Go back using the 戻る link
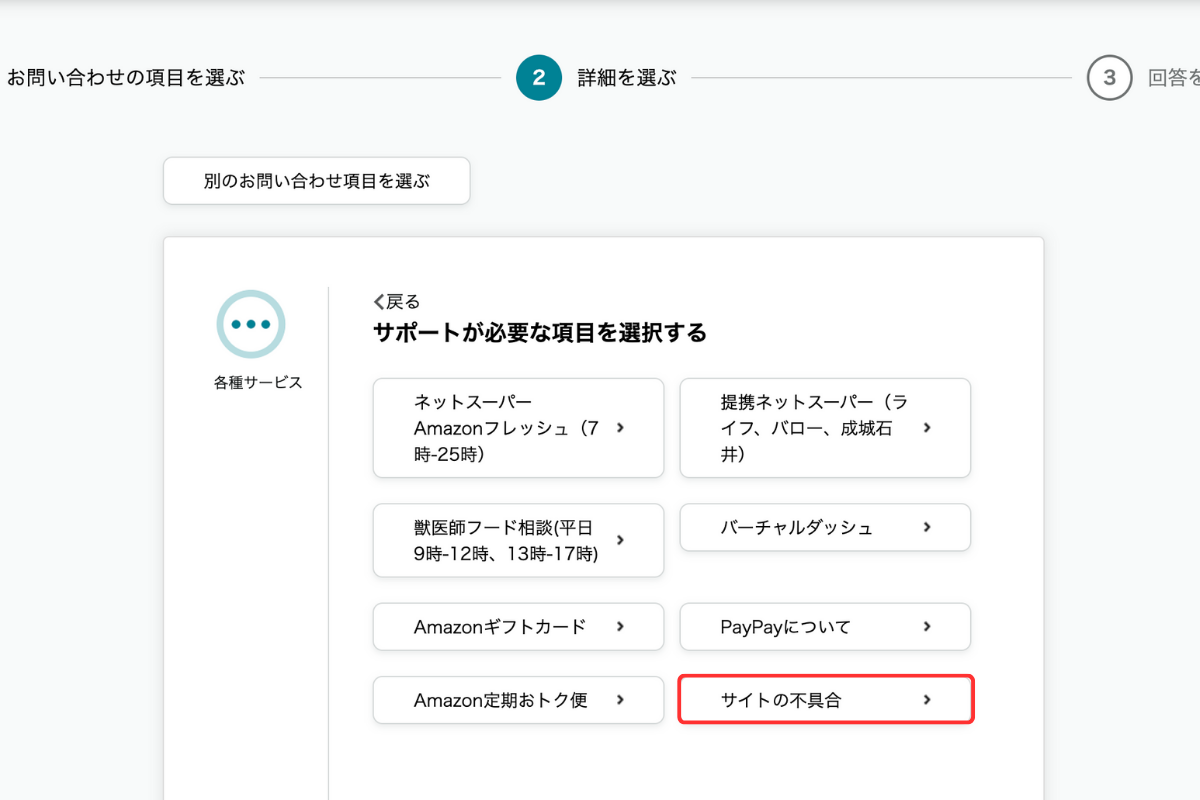Viewport: 1200px width, 800px height. tap(397, 301)
